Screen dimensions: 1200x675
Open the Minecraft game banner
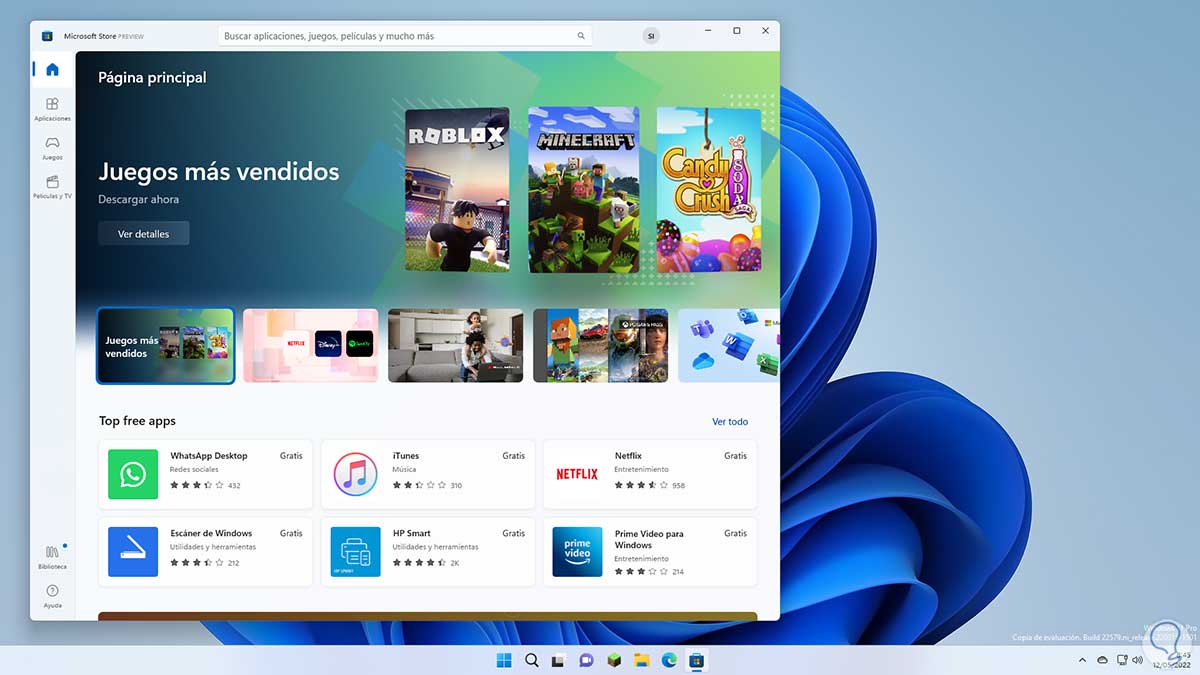point(583,190)
